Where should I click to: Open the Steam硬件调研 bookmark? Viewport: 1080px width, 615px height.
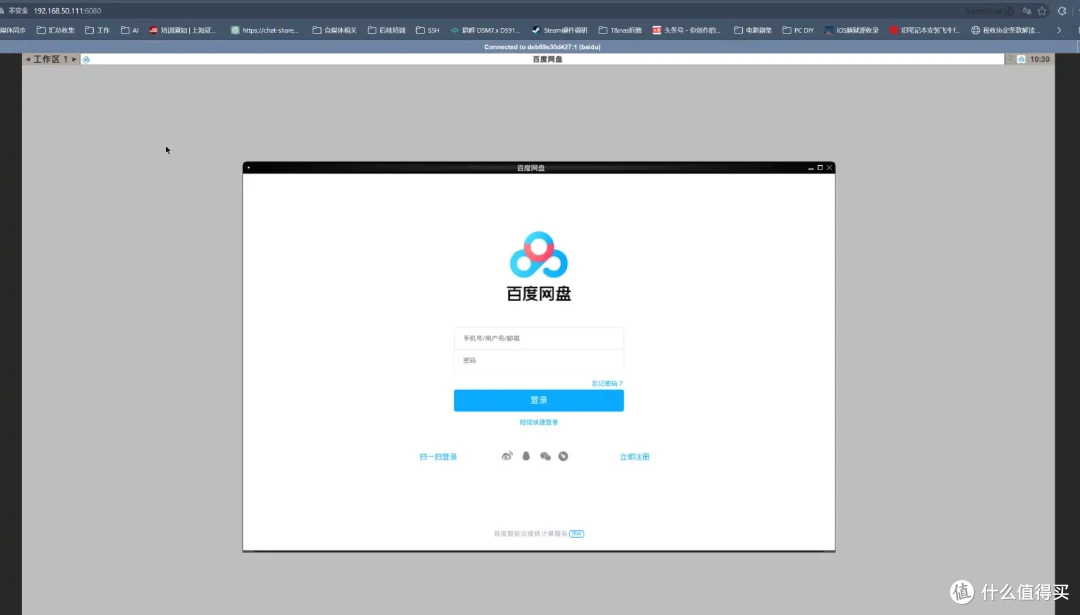[559, 30]
